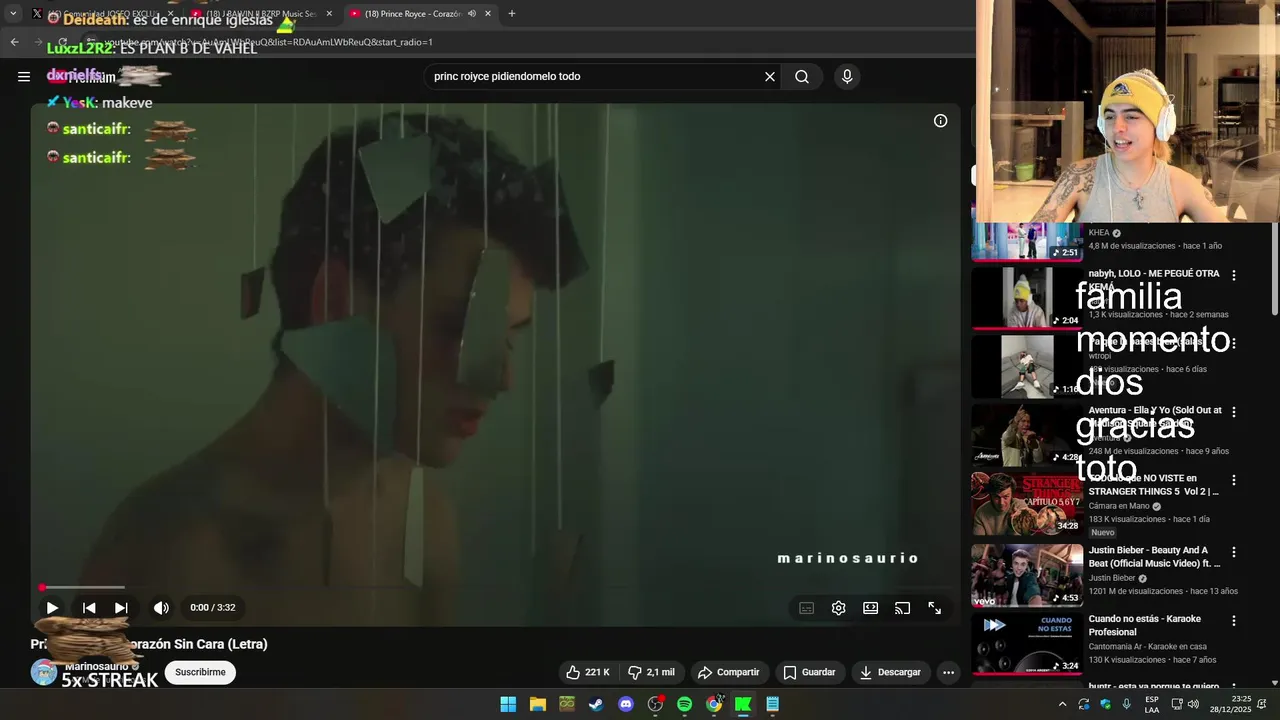Open options for nabyh LOLO video
1280x720 pixels.
coord(1233,275)
